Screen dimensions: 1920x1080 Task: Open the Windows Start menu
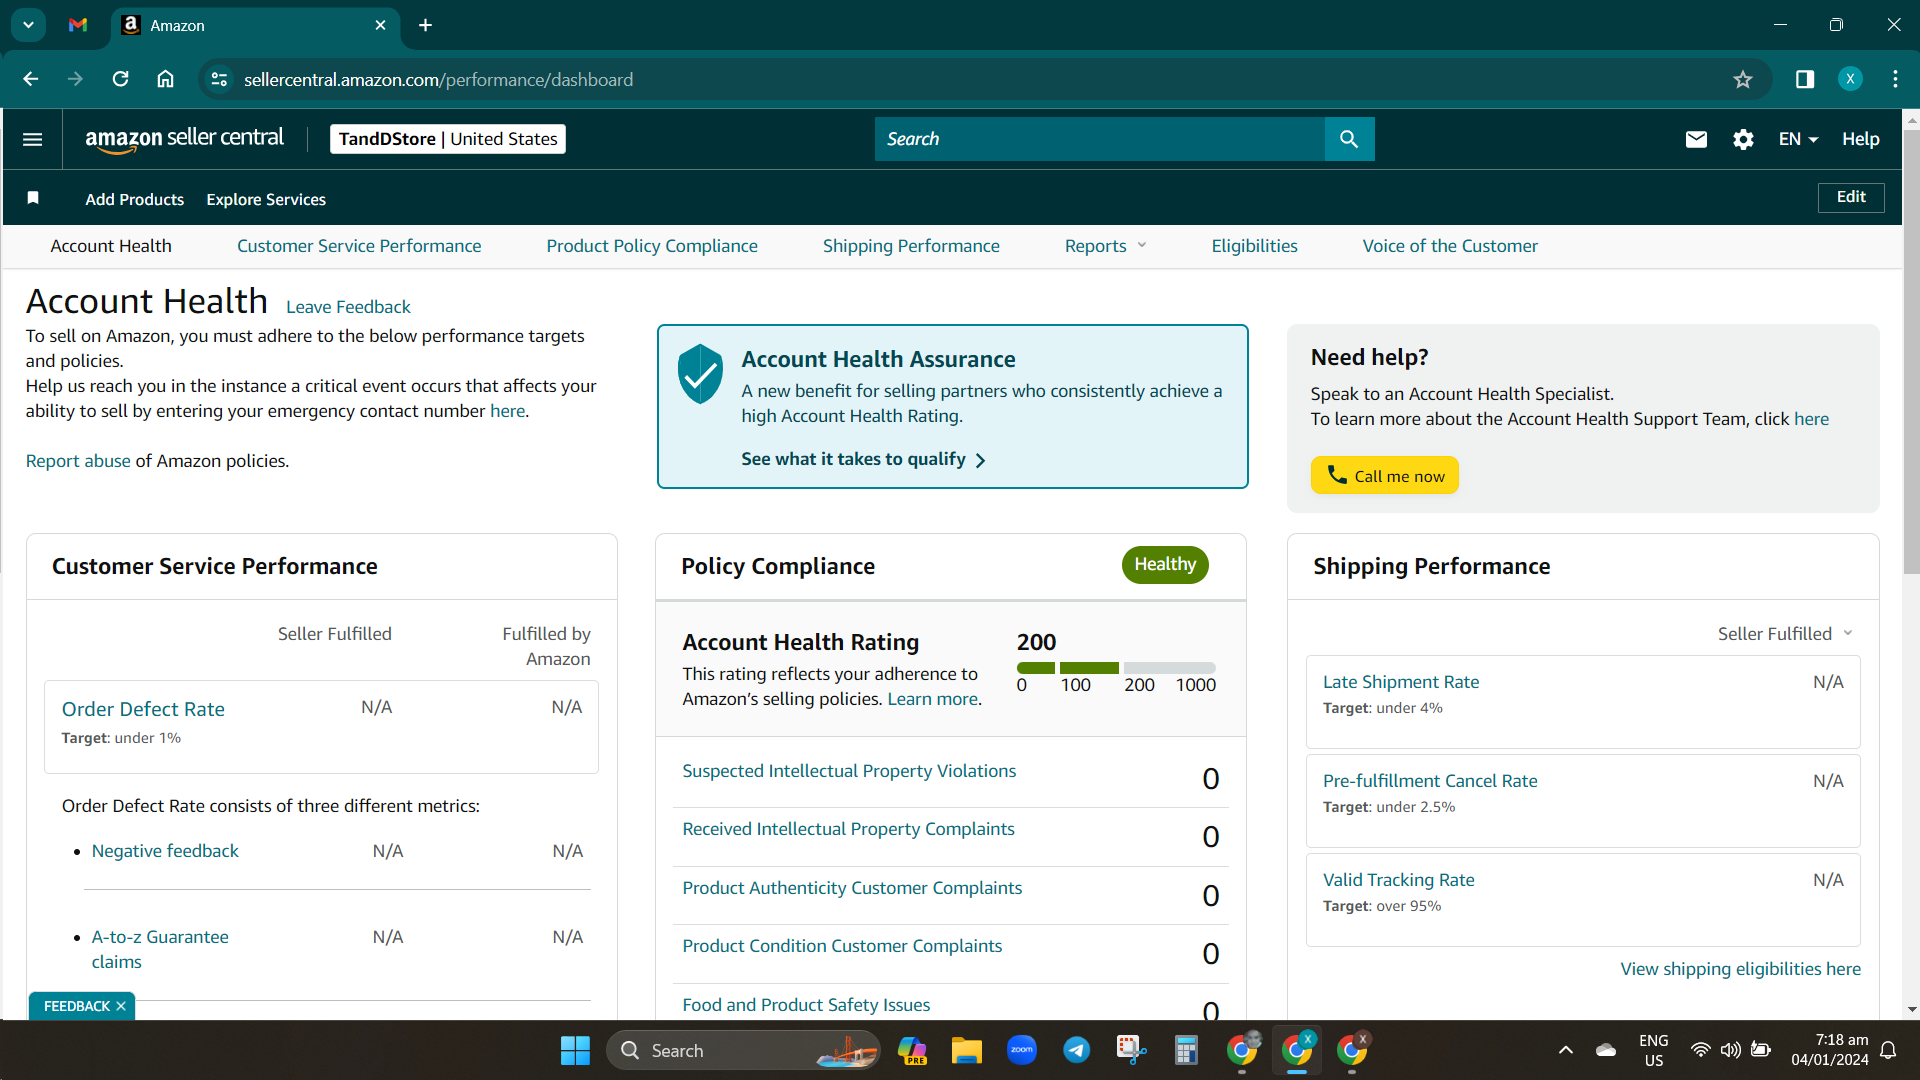pos(575,1050)
